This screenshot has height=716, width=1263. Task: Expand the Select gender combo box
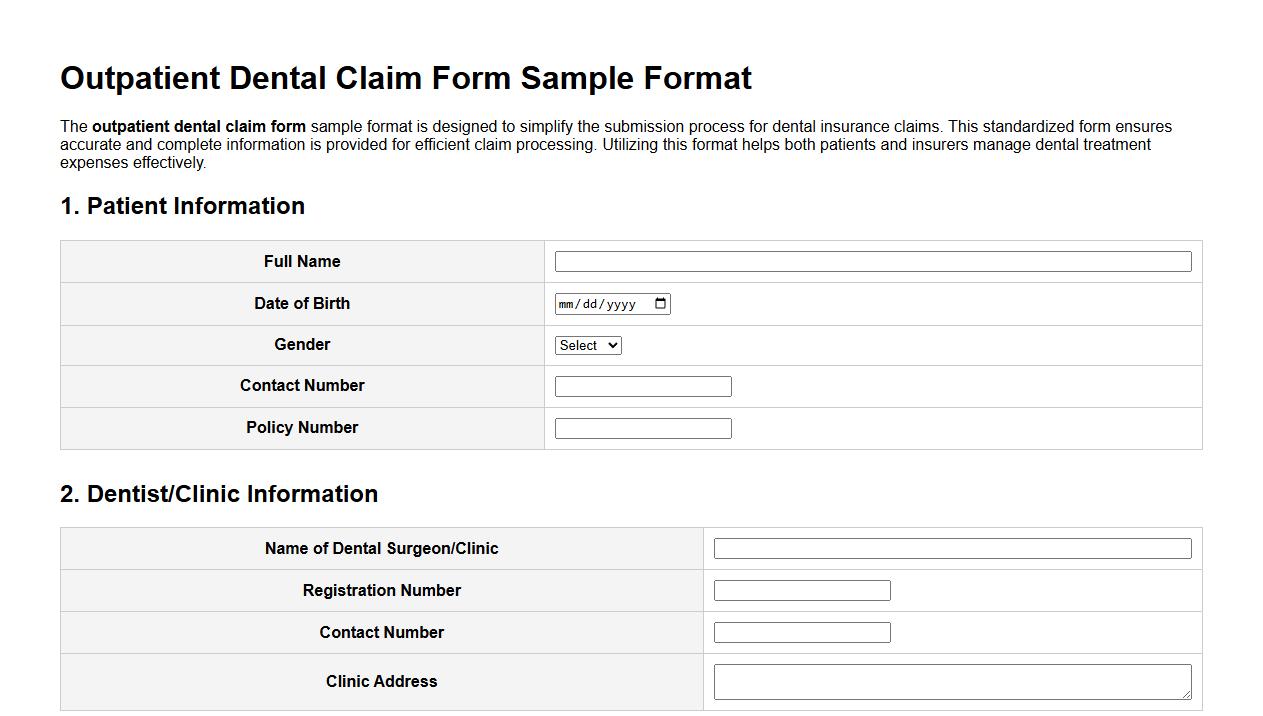587,344
